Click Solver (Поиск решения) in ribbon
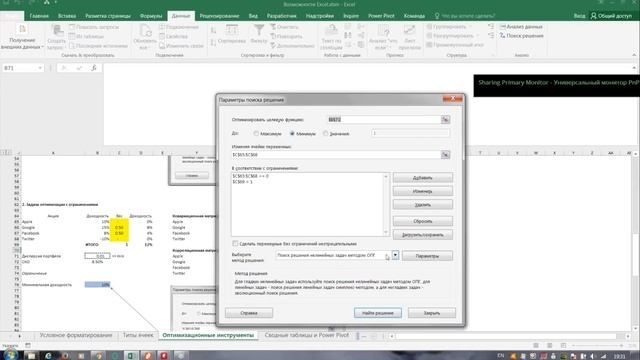This screenshot has width=640, height=360. click(x=521, y=36)
